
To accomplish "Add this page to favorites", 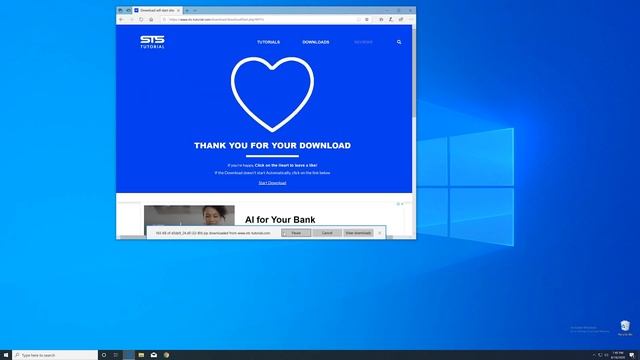I will 367,19.
